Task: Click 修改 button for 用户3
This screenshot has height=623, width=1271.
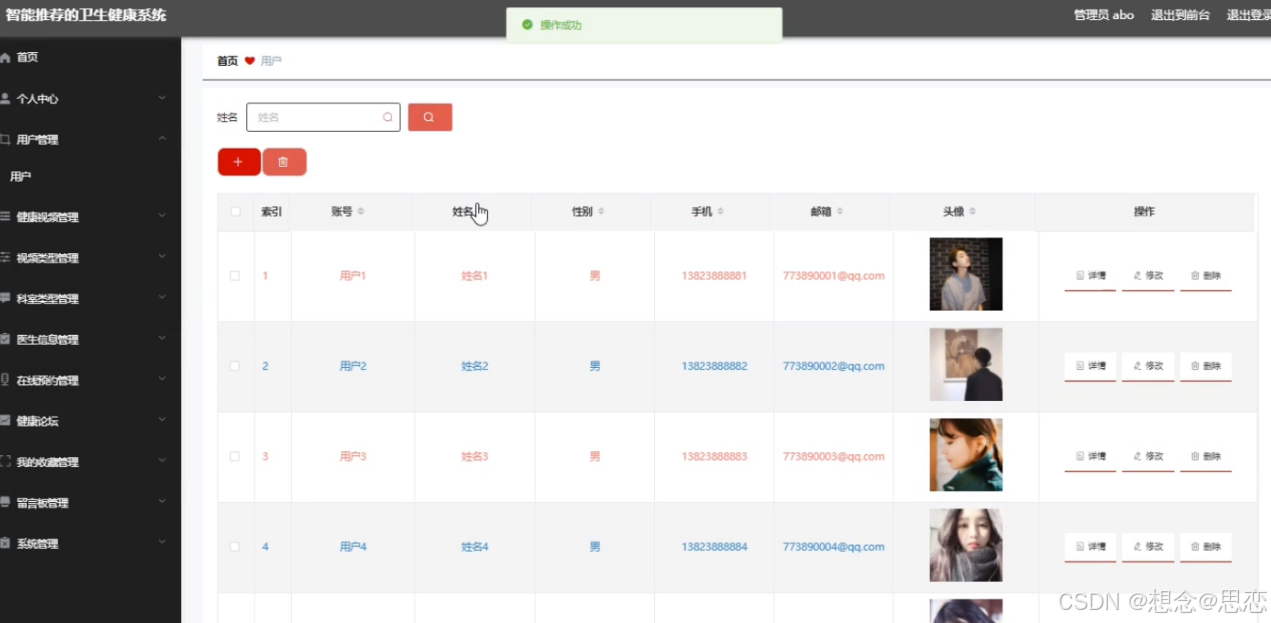Action: pos(1148,456)
